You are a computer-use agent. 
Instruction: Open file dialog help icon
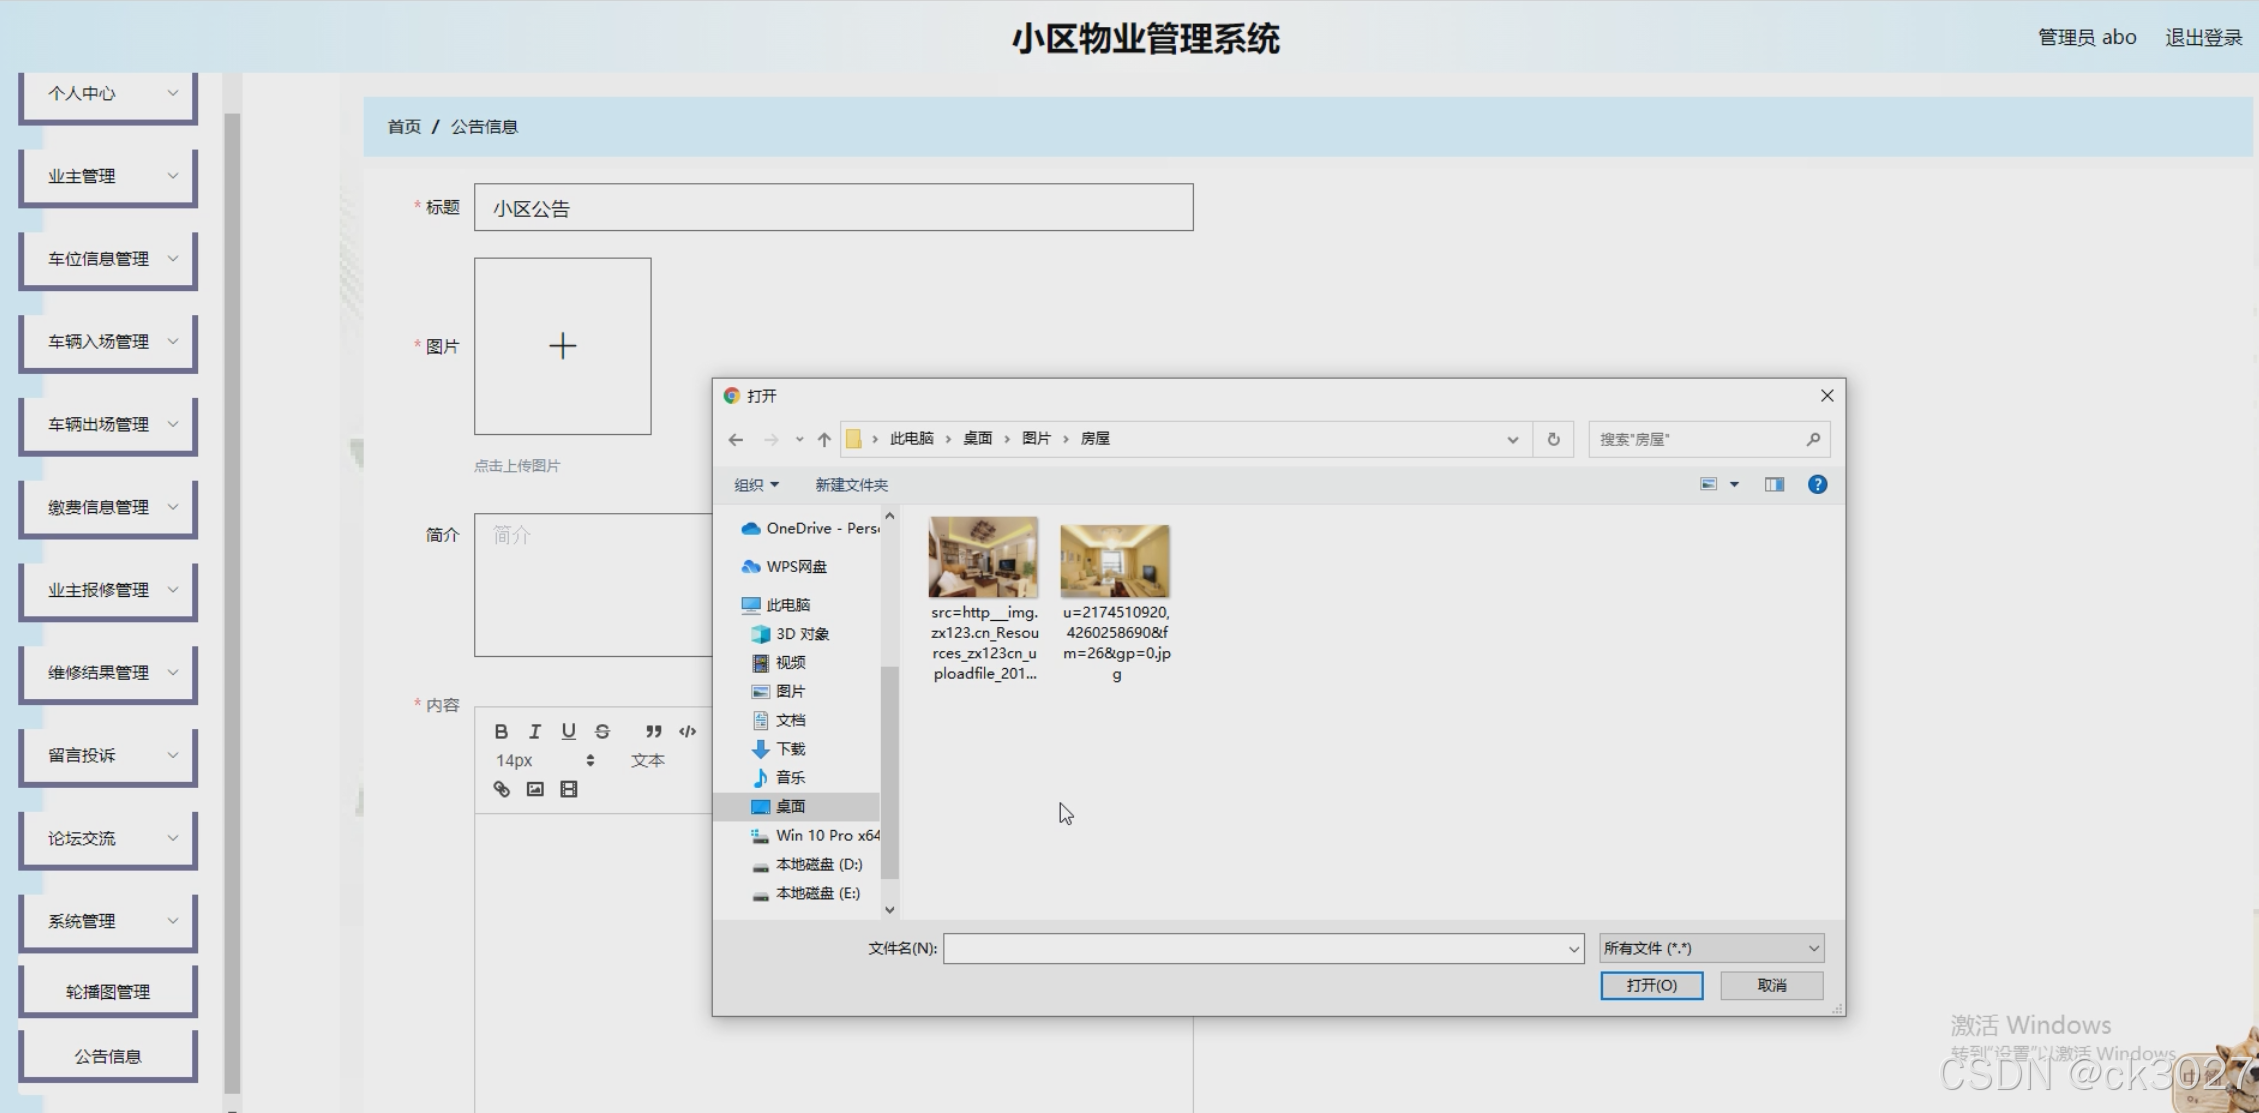coord(1817,485)
